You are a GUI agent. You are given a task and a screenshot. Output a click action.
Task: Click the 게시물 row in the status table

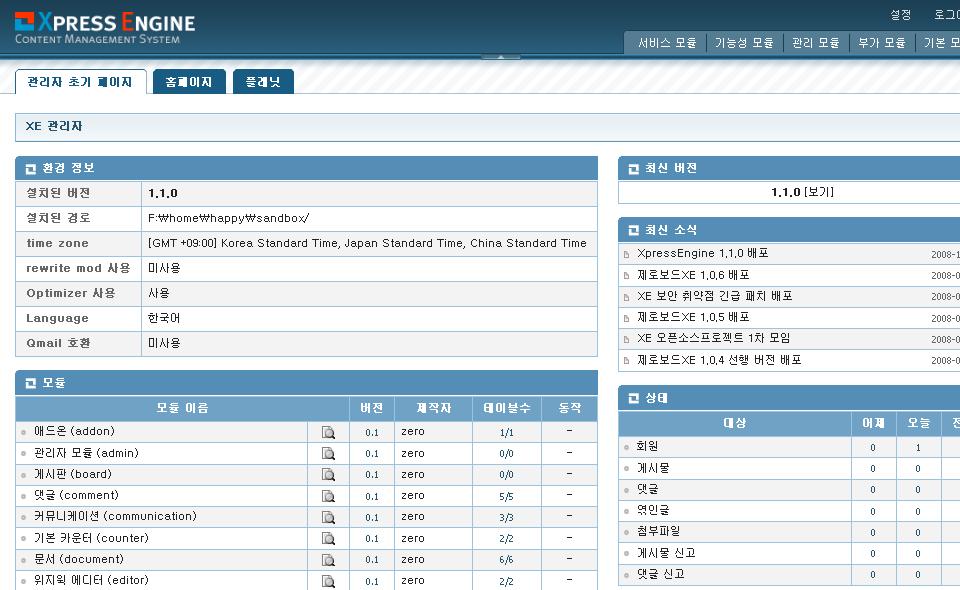[x=789, y=468]
